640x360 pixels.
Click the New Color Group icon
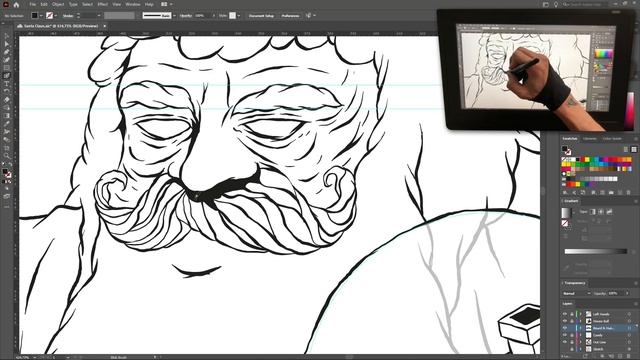tap(611, 192)
